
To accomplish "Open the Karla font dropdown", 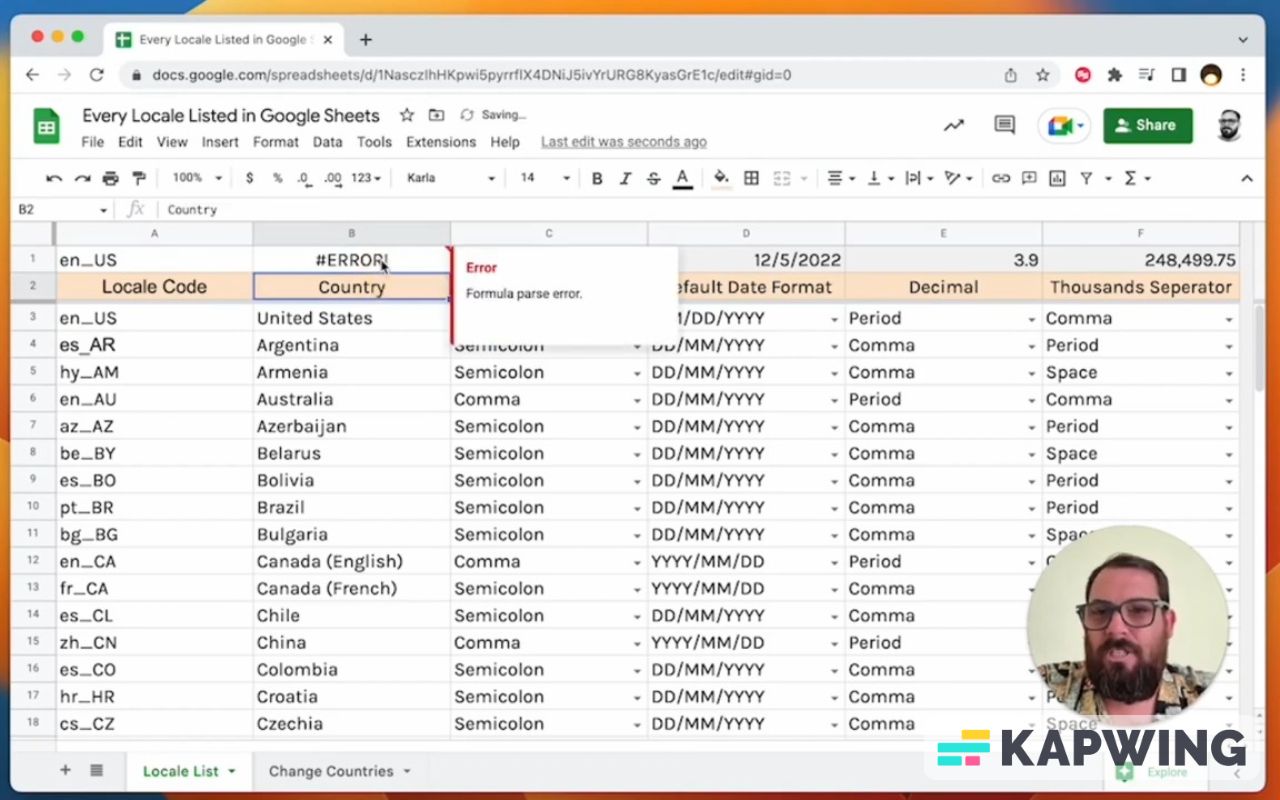I will (450, 178).
